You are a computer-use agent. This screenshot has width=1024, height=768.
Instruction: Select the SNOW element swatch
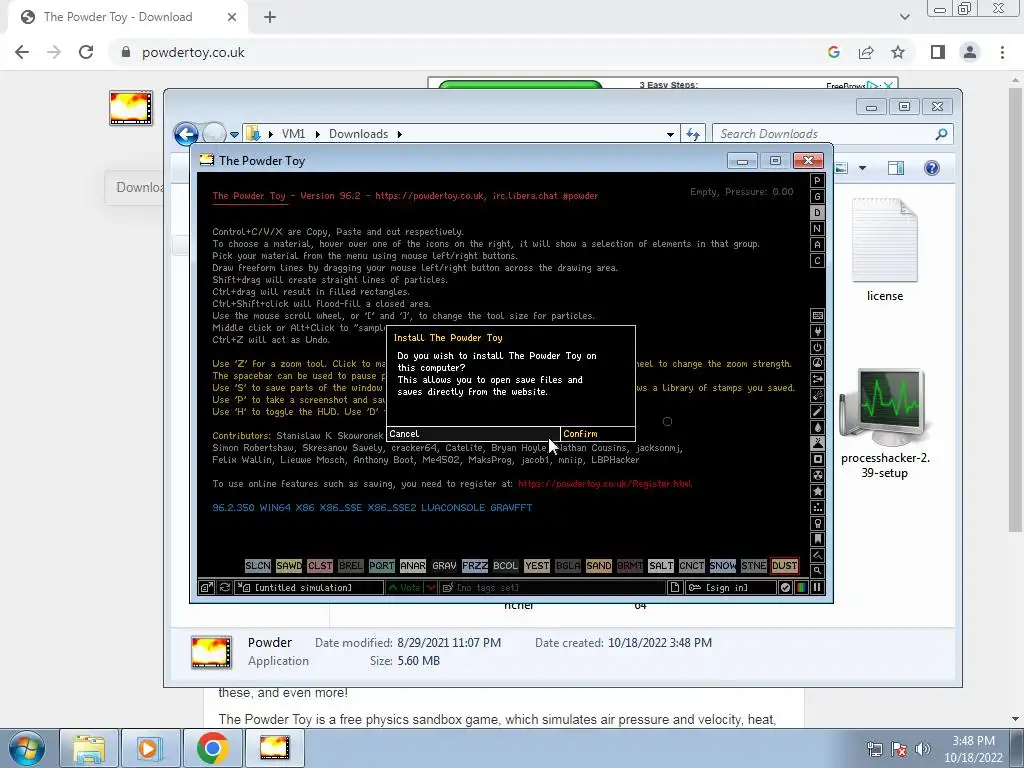[x=722, y=566]
